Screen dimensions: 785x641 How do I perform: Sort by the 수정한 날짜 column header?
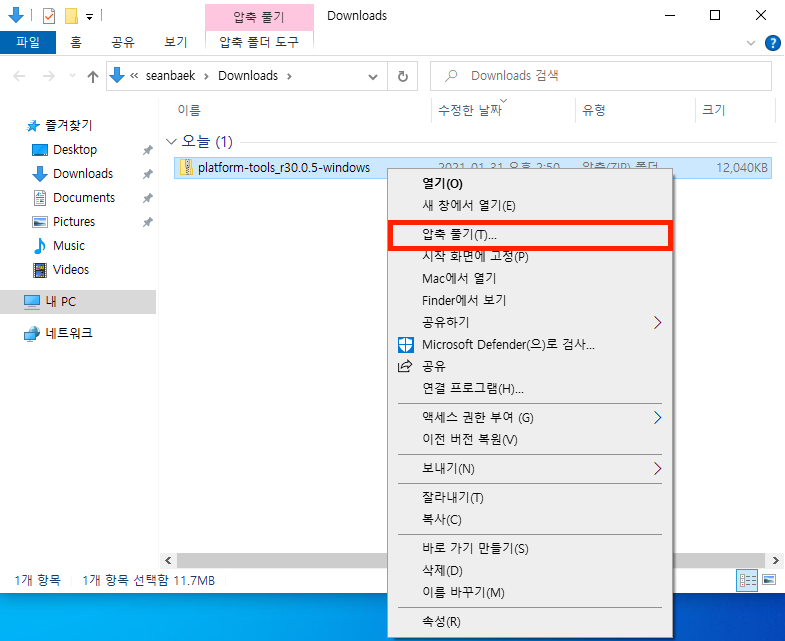tap(470, 110)
